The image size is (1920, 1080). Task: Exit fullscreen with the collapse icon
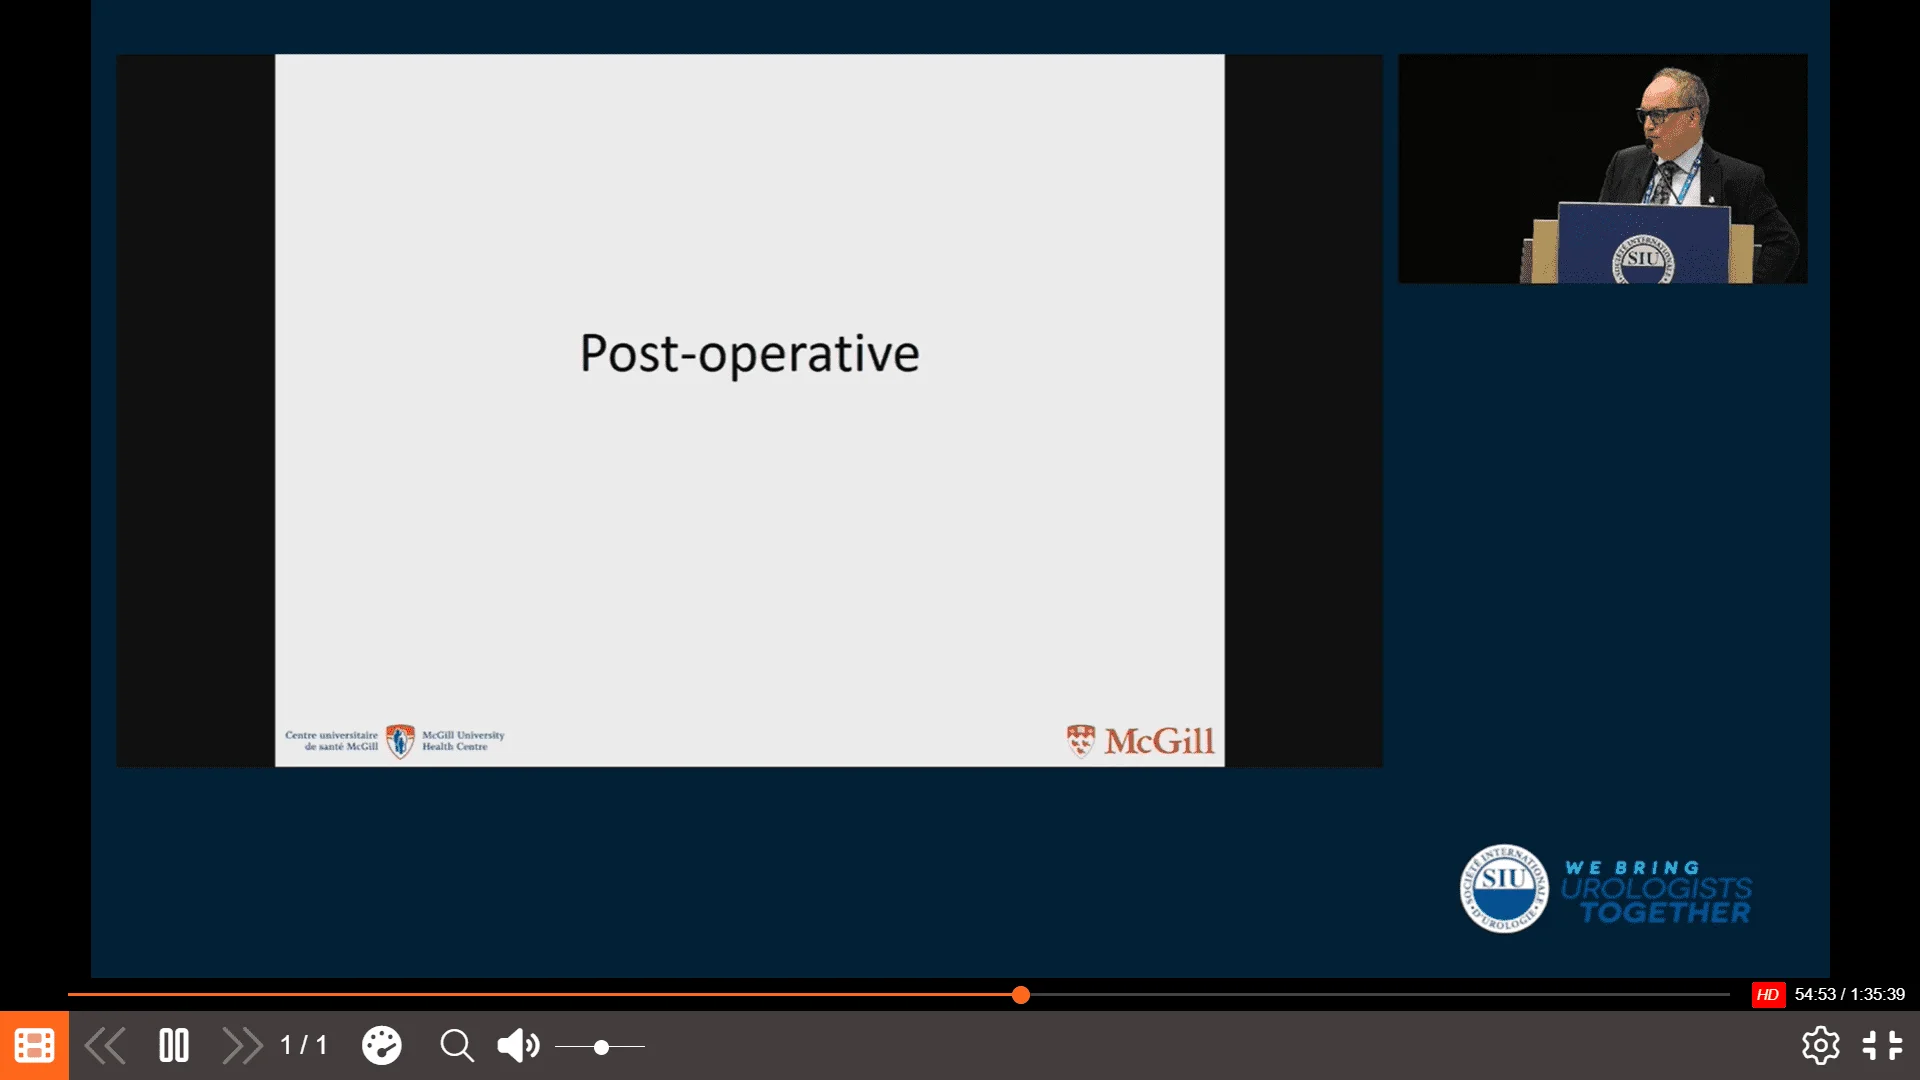1882,1046
